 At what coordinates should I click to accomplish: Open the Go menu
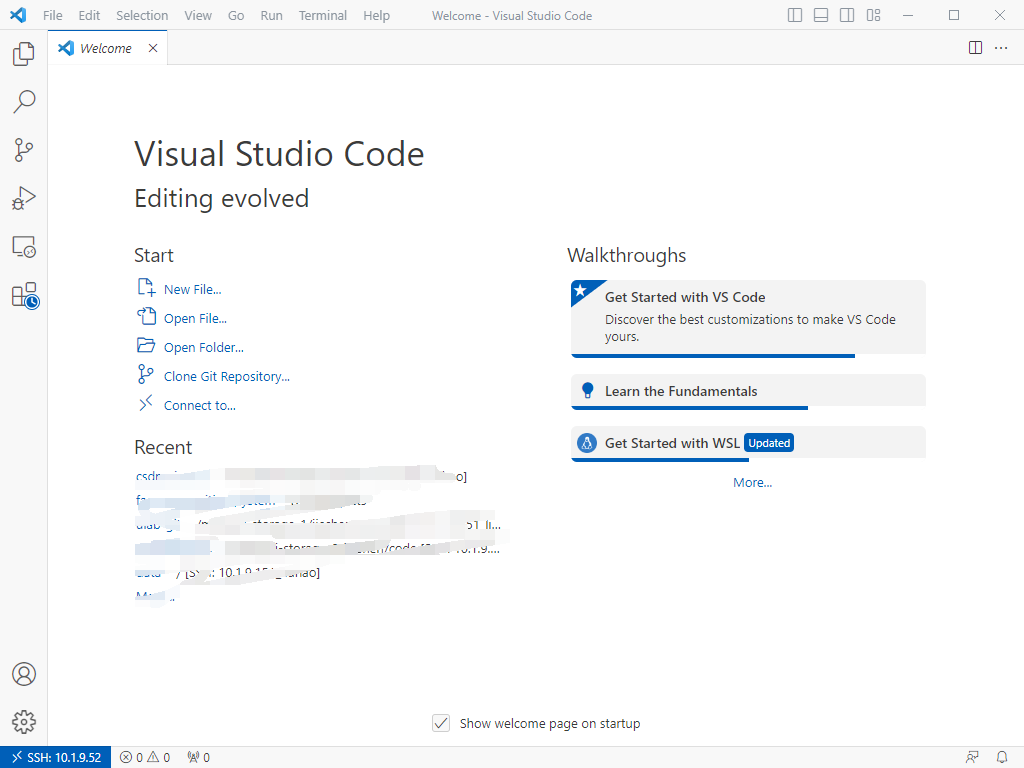click(x=236, y=15)
